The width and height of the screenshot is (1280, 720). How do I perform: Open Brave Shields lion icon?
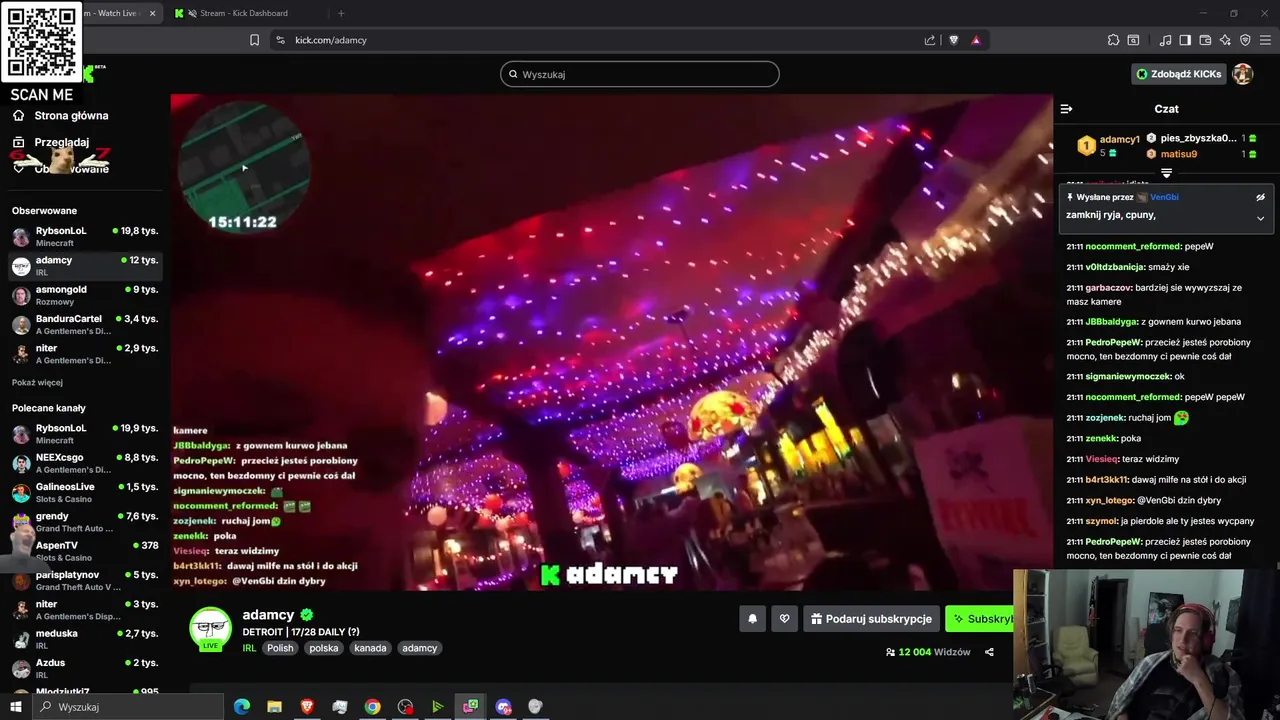[x=953, y=40]
